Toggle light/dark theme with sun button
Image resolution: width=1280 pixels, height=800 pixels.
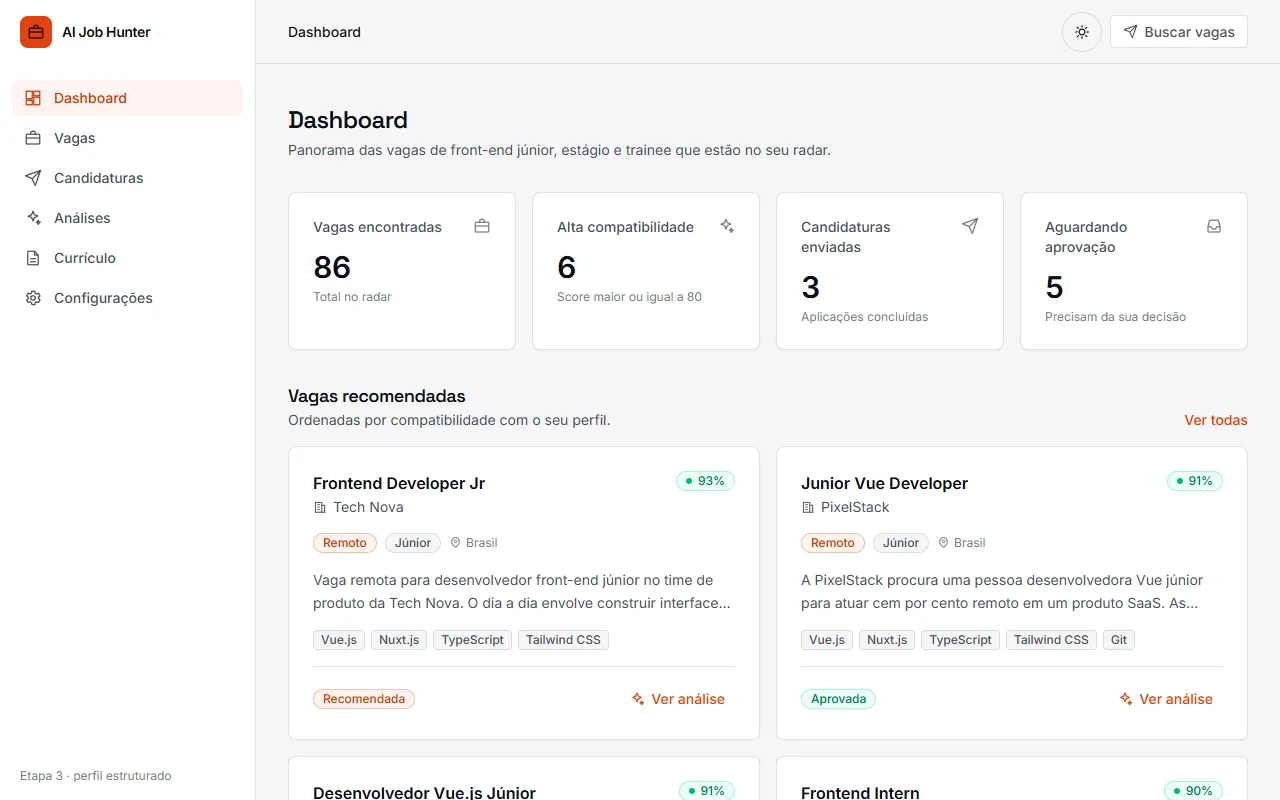[x=1081, y=32]
